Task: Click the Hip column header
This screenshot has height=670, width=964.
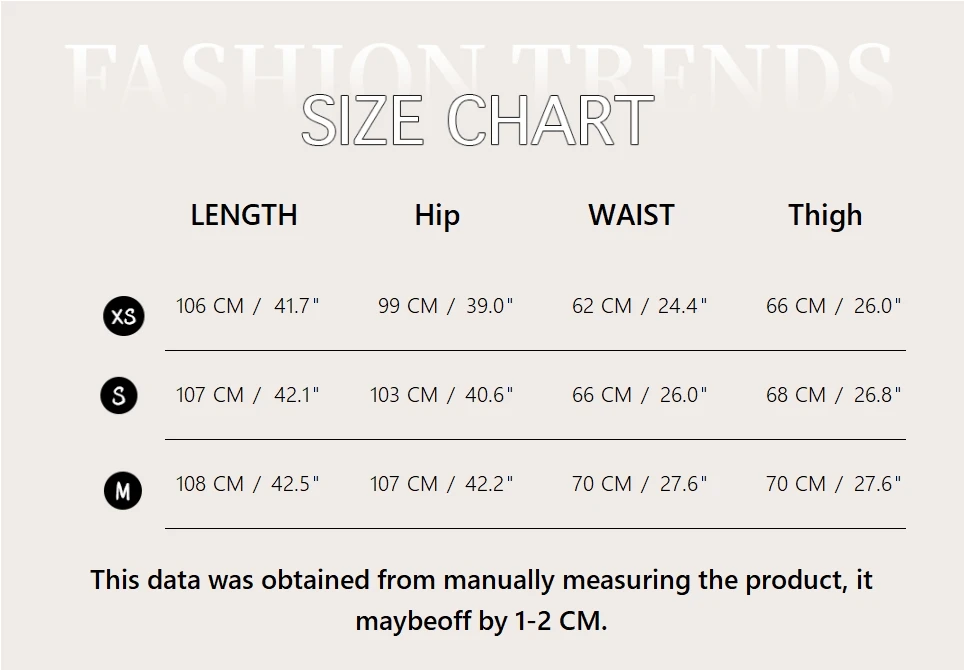Action: pyautogui.click(x=437, y=215)
